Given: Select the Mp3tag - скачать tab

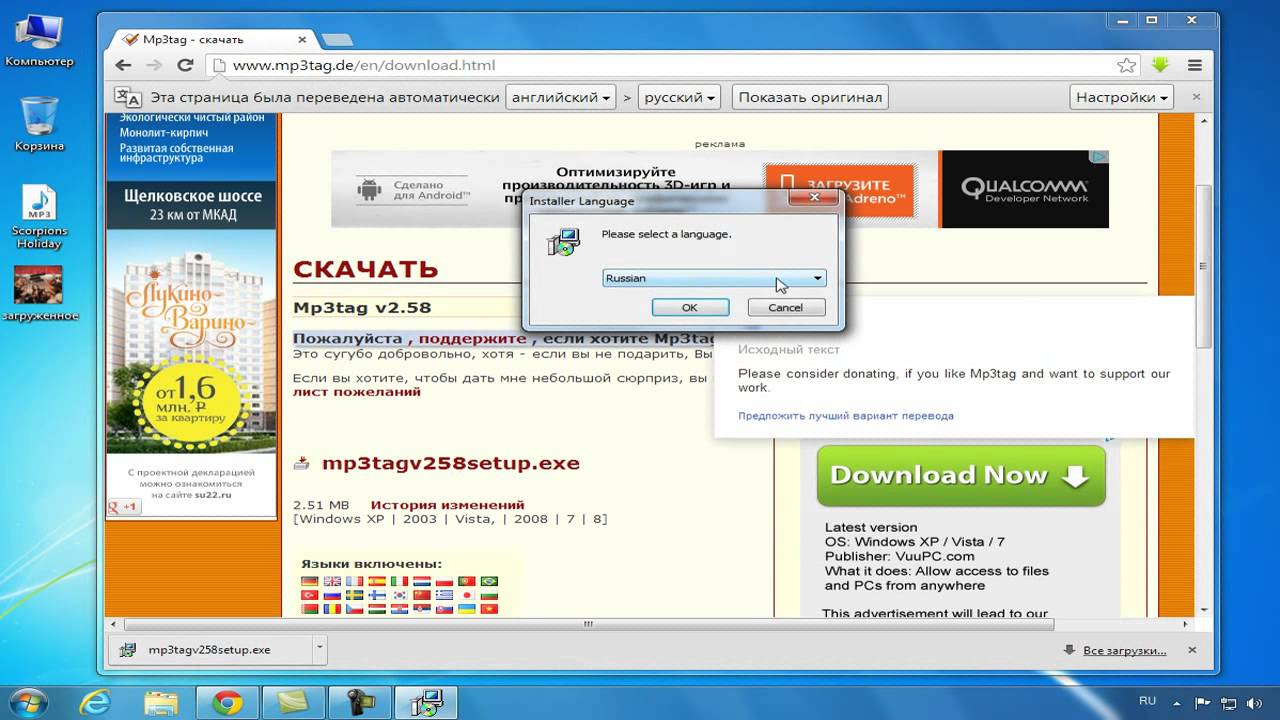Looking at the screenshot, I should [215, 39].
